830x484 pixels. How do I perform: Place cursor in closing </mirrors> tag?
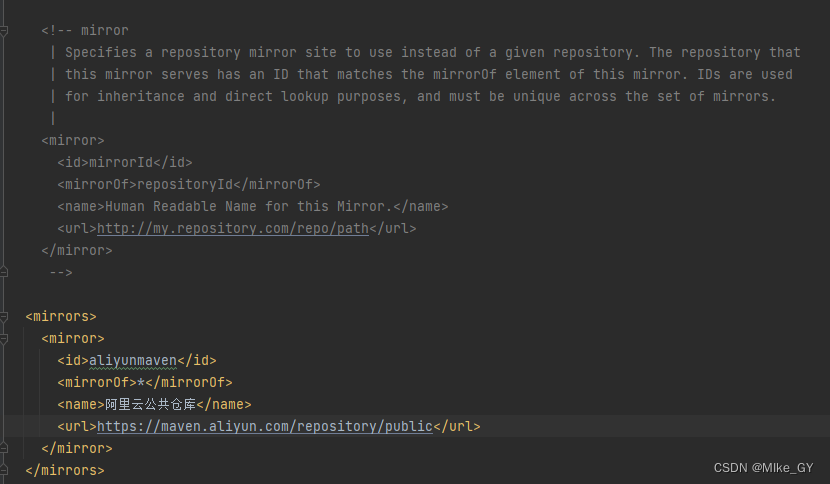(x=65, y=470)
